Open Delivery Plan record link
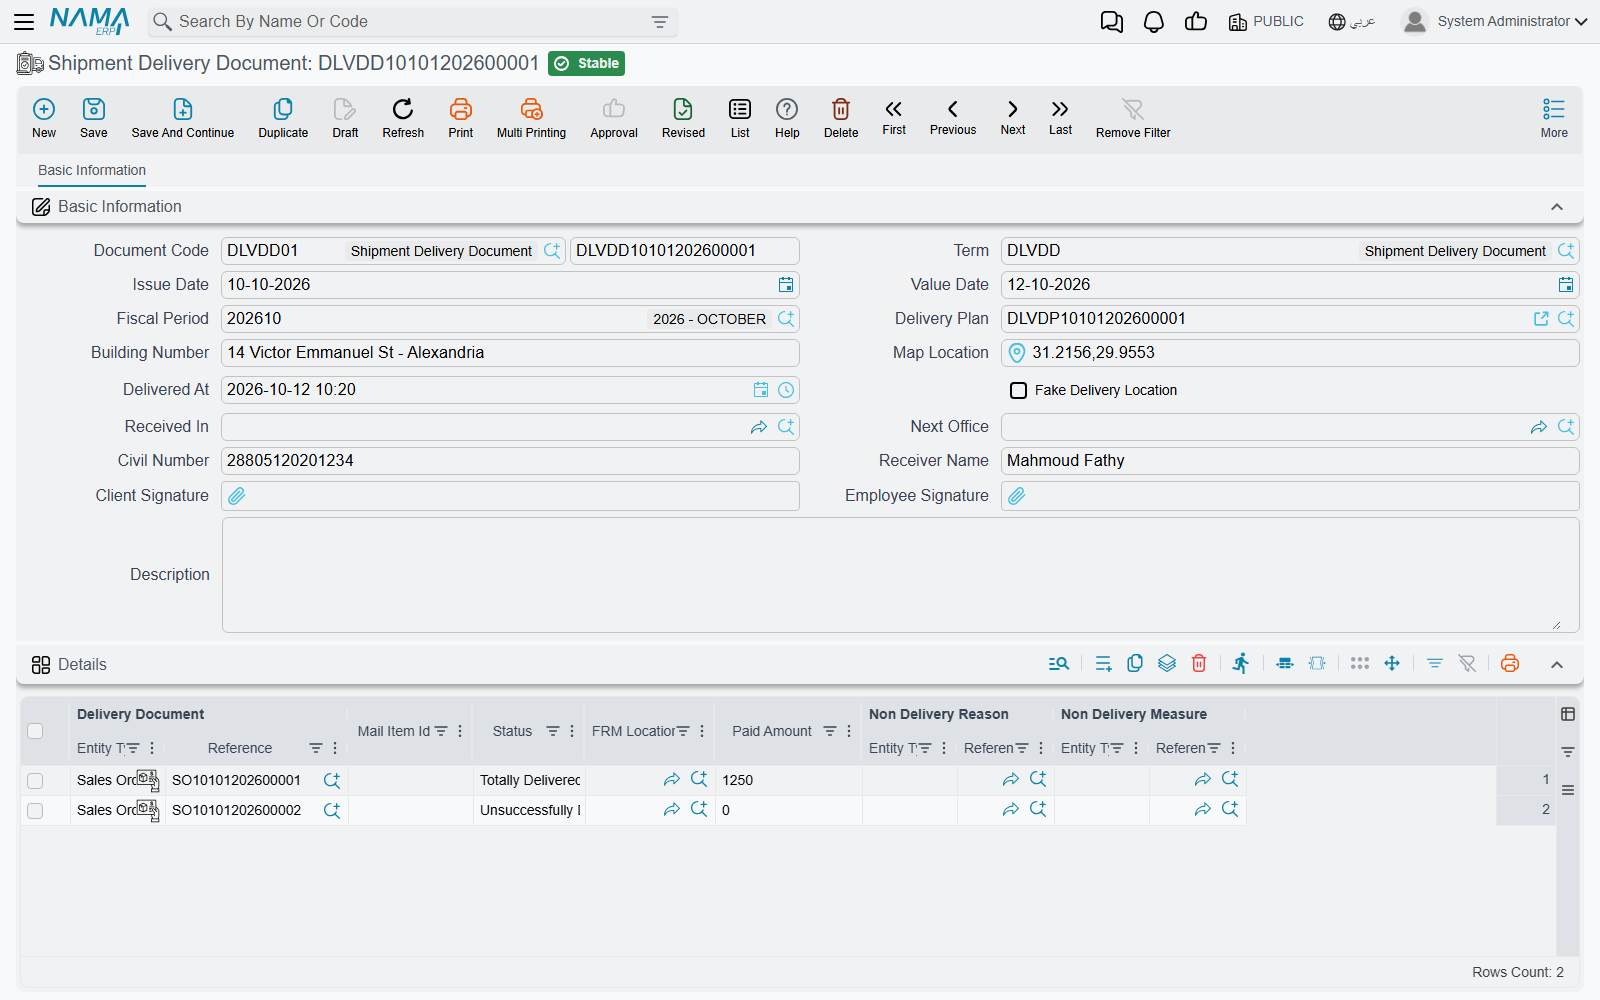This screenshot has width=1600, height=1000. (1541, 319)
